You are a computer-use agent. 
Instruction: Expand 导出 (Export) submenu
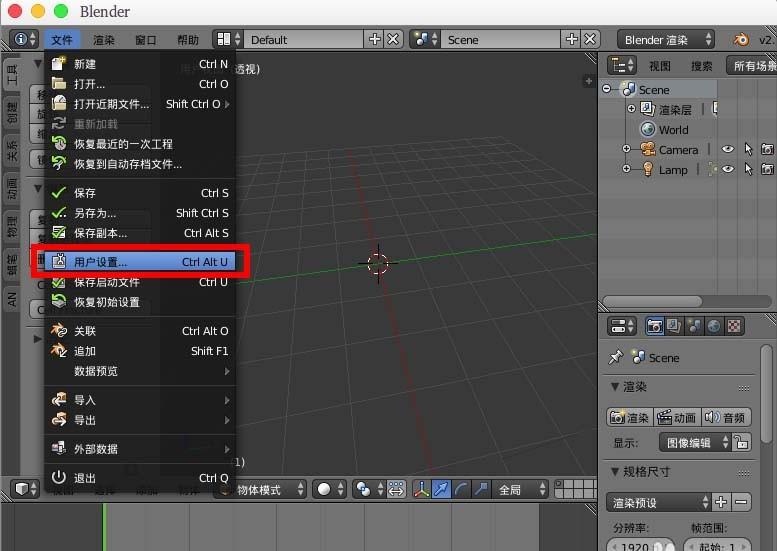pyautogui.click(x=140, y=420)
